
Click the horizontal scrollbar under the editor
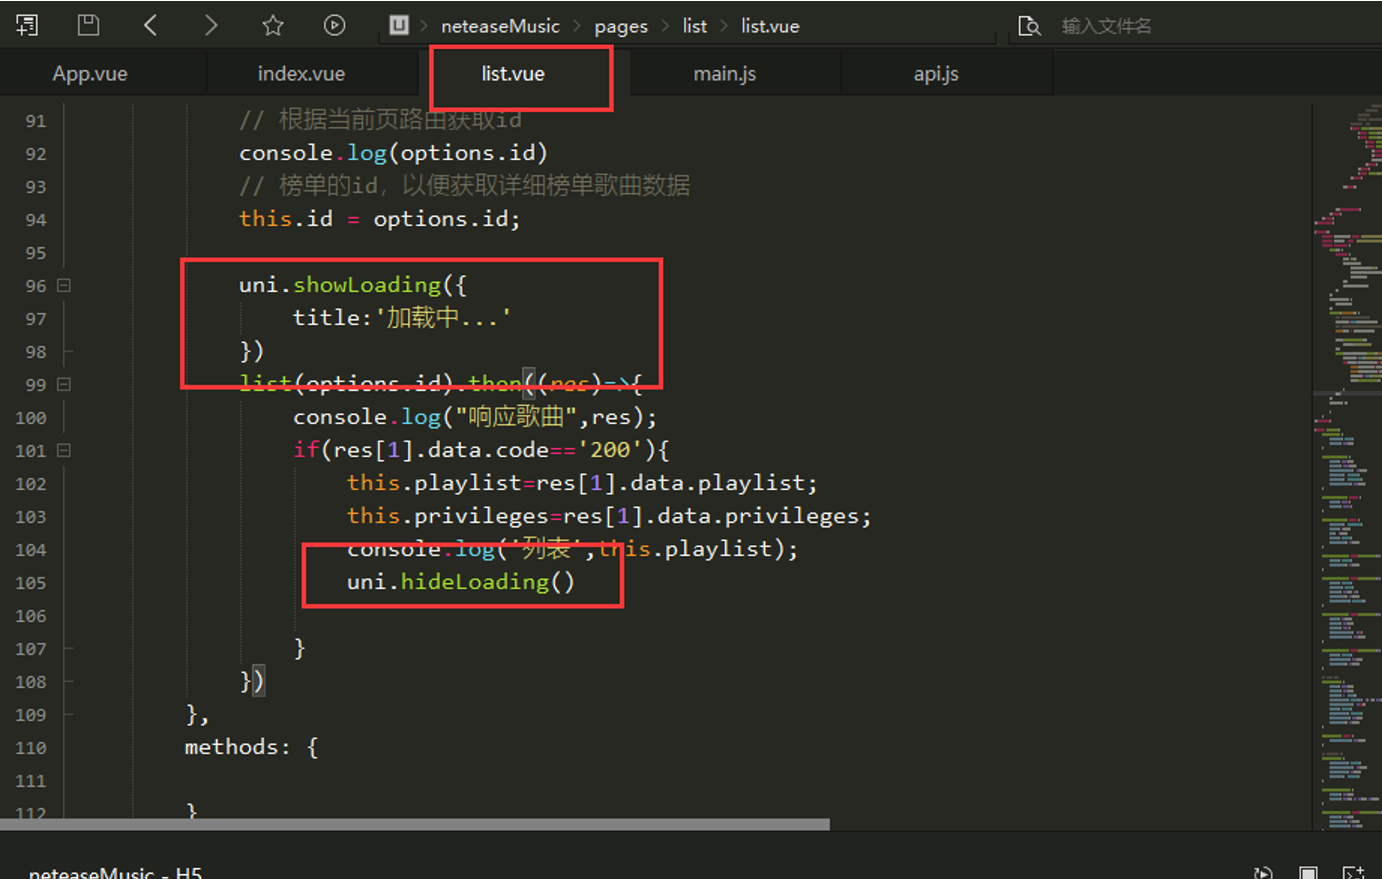[415, 825]
